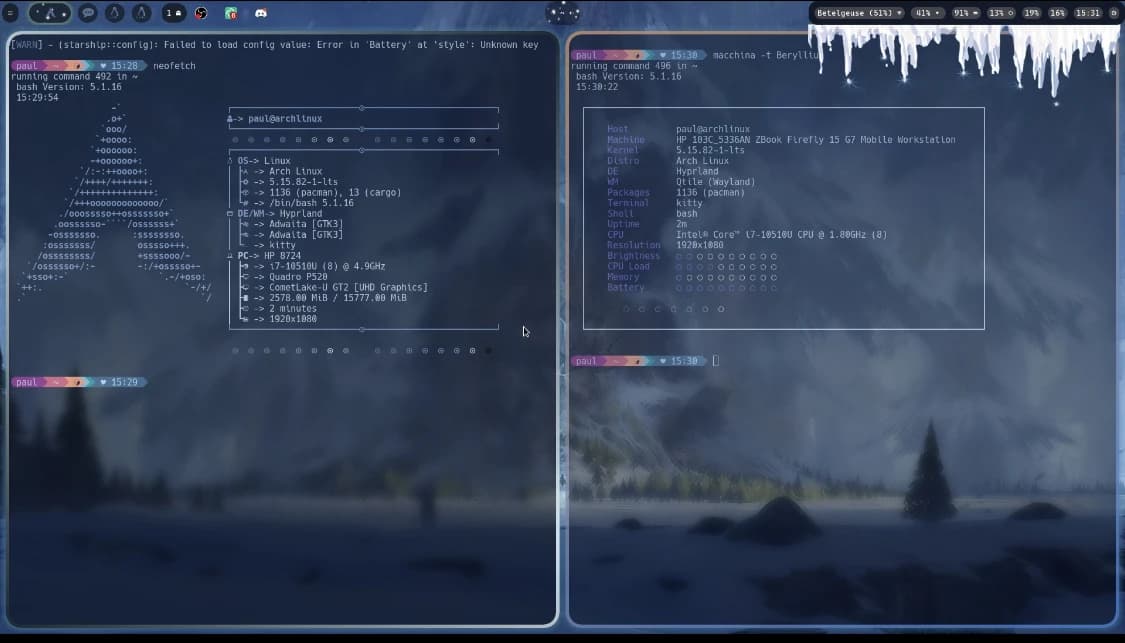Image resolution: width=1125 pixels, height=643 pixels.
Task: Open the chat bubble icon in the bar
Action: 88,13
